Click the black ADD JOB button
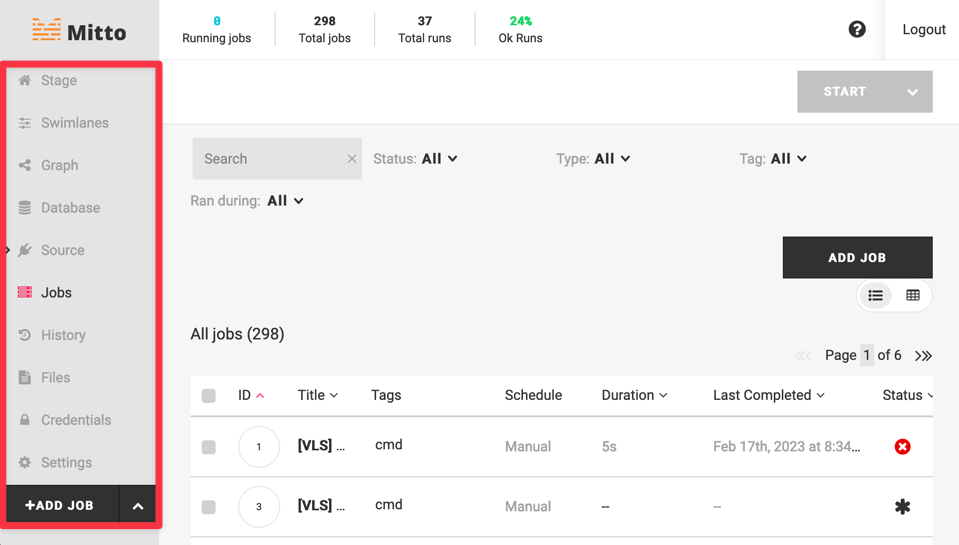The width and height of the screenshot is (959, 545). click(857, 257)
